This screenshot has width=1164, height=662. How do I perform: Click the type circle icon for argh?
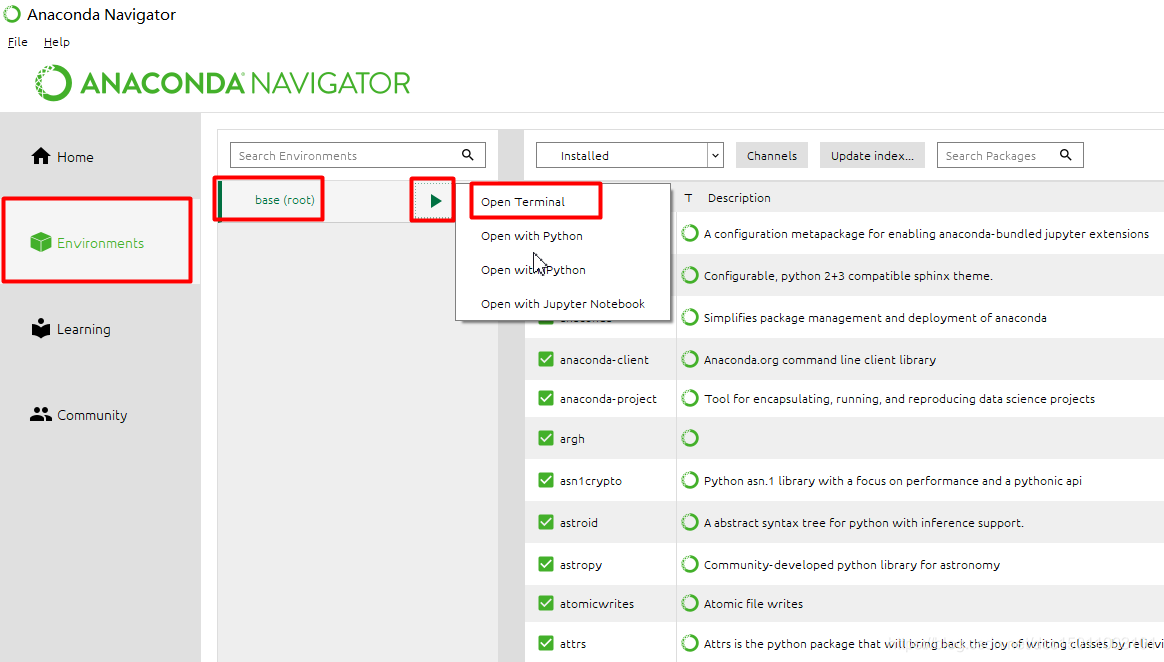coord(690,439)
